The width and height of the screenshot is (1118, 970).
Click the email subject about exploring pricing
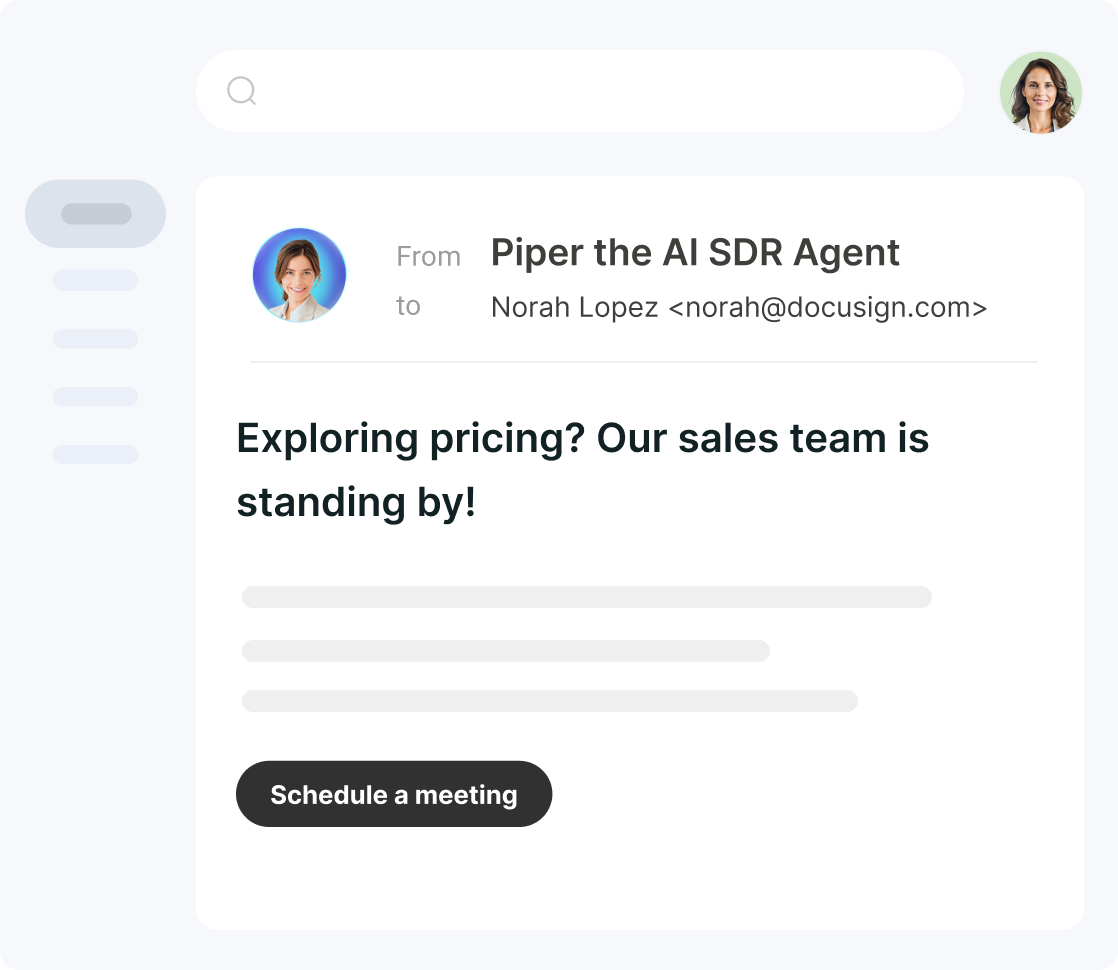pyautogui.click(x=583, y=469)
